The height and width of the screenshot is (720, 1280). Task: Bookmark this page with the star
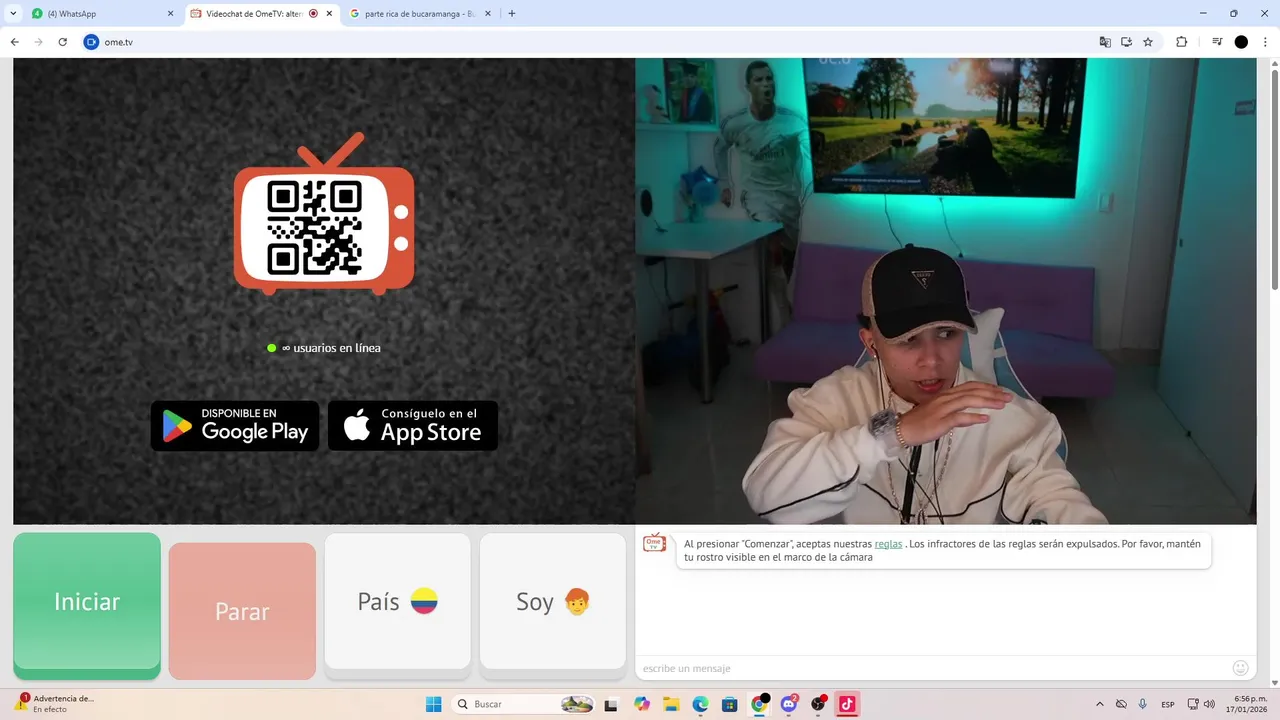click(x=1148, y=42)
